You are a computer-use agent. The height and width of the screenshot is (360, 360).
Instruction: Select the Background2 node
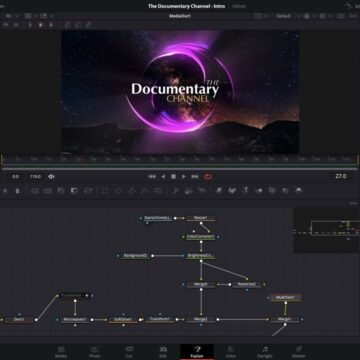135,256
